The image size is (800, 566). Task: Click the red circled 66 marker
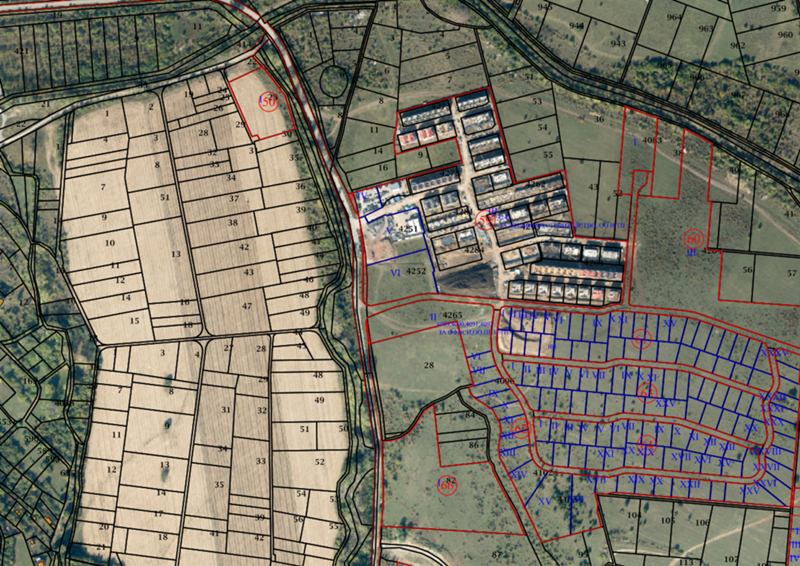point(447,486)
